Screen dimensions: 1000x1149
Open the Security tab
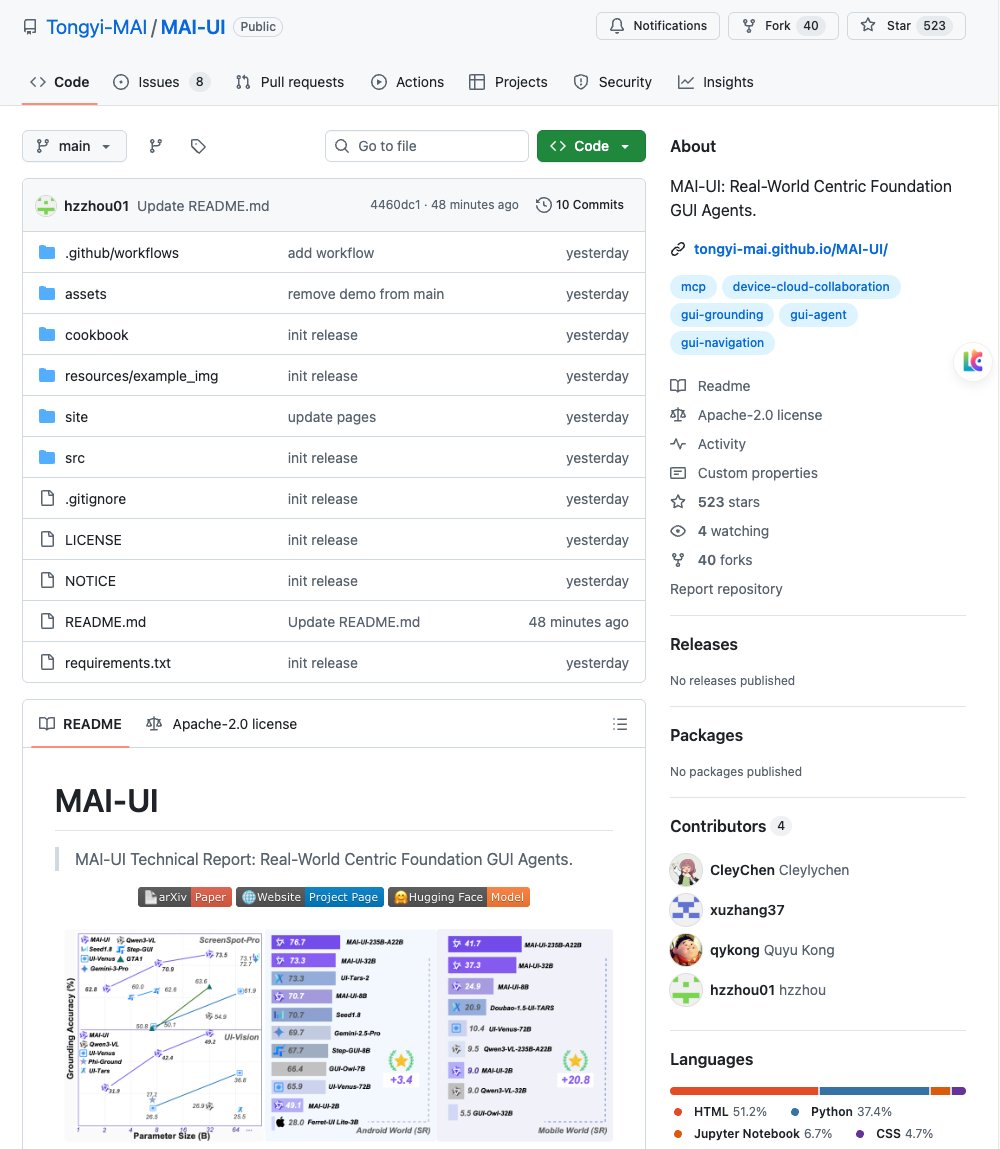(x=612, y=82)
